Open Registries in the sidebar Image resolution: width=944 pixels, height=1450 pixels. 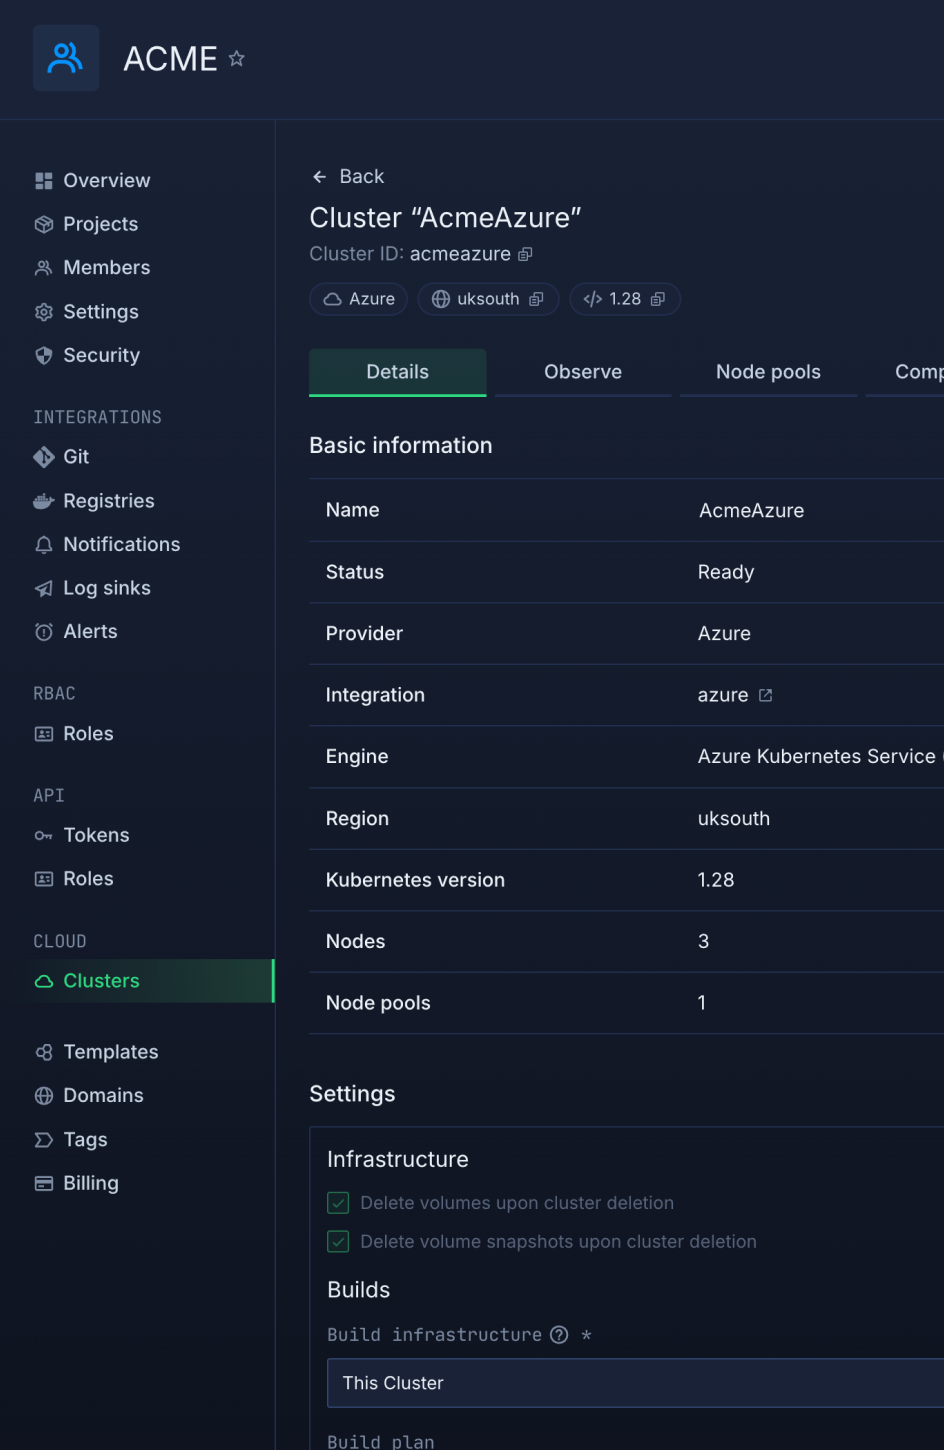click(108, 501)
